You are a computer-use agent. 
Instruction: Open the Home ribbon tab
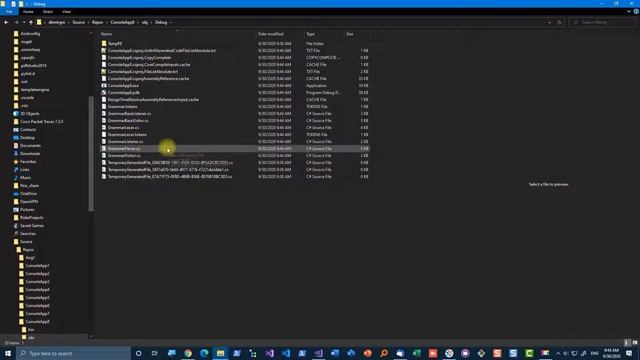coord(28,12)
